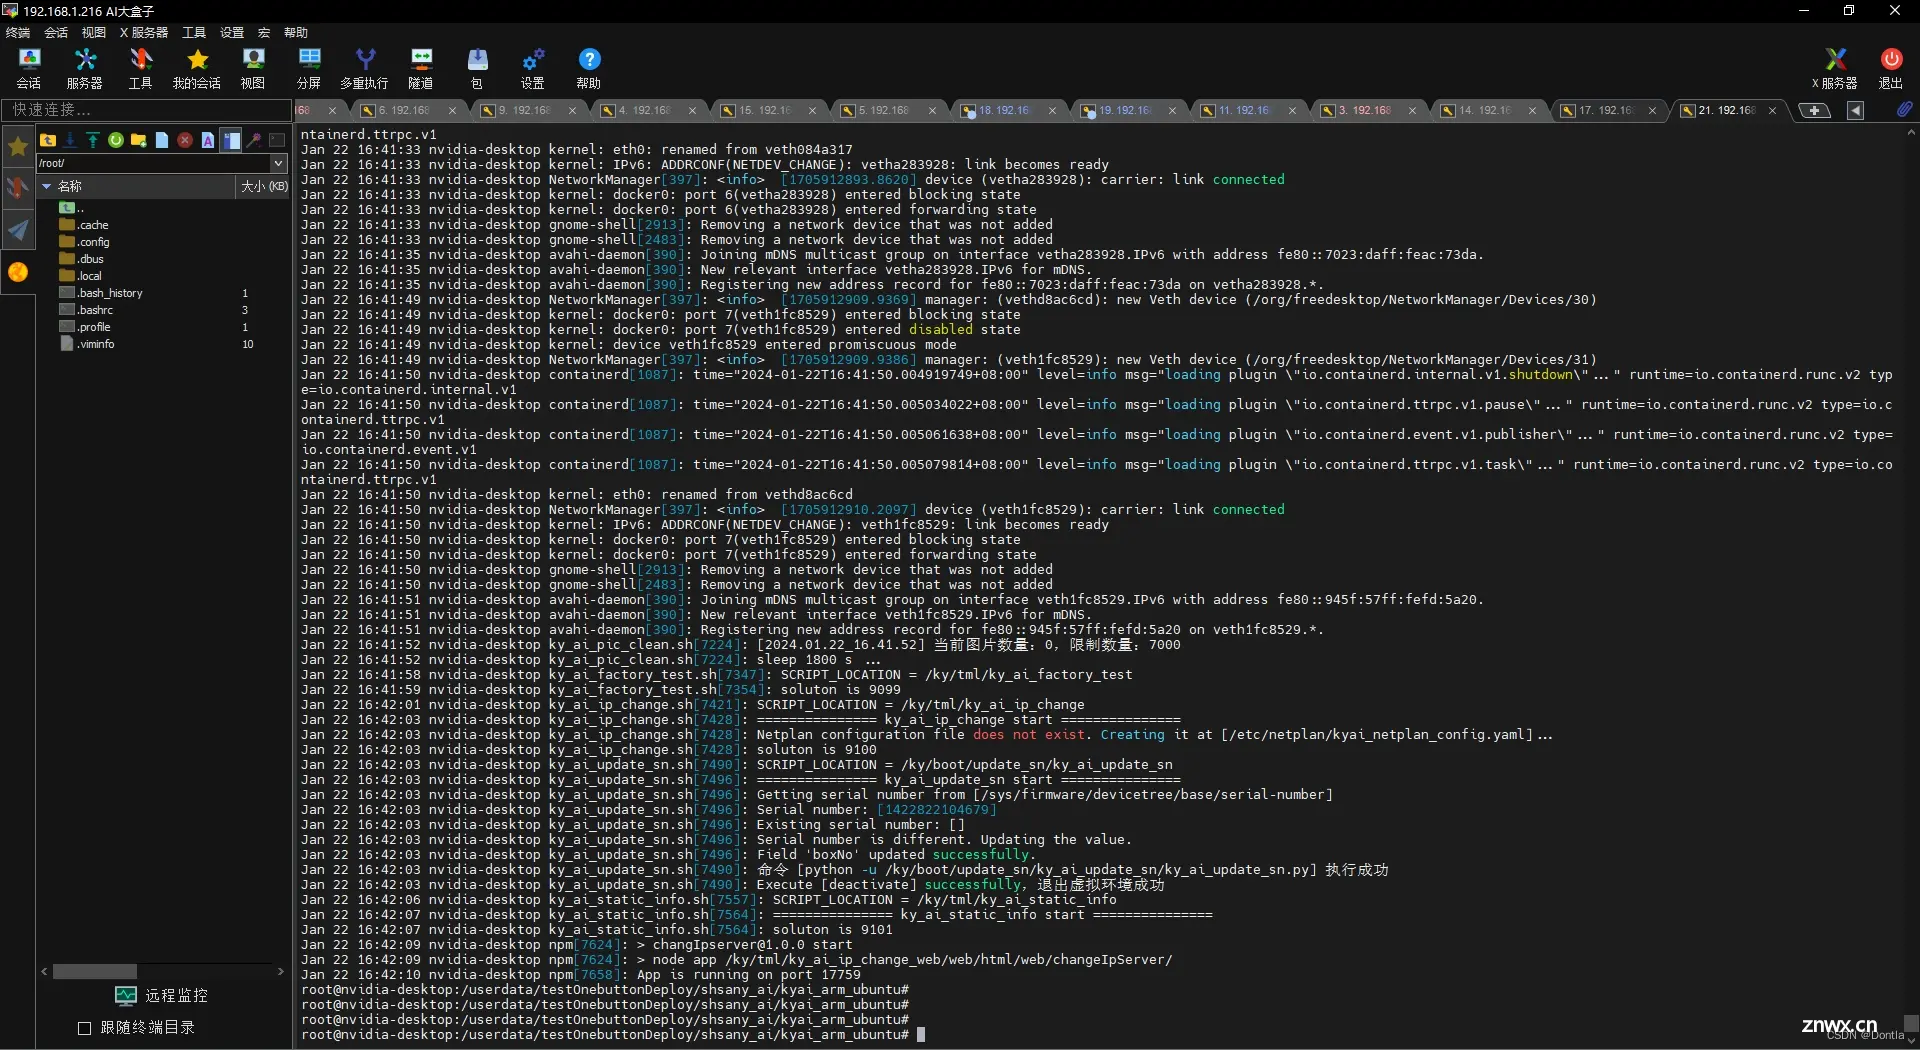Click the /root/ path input field
1920x1050 pixels.
154,163
